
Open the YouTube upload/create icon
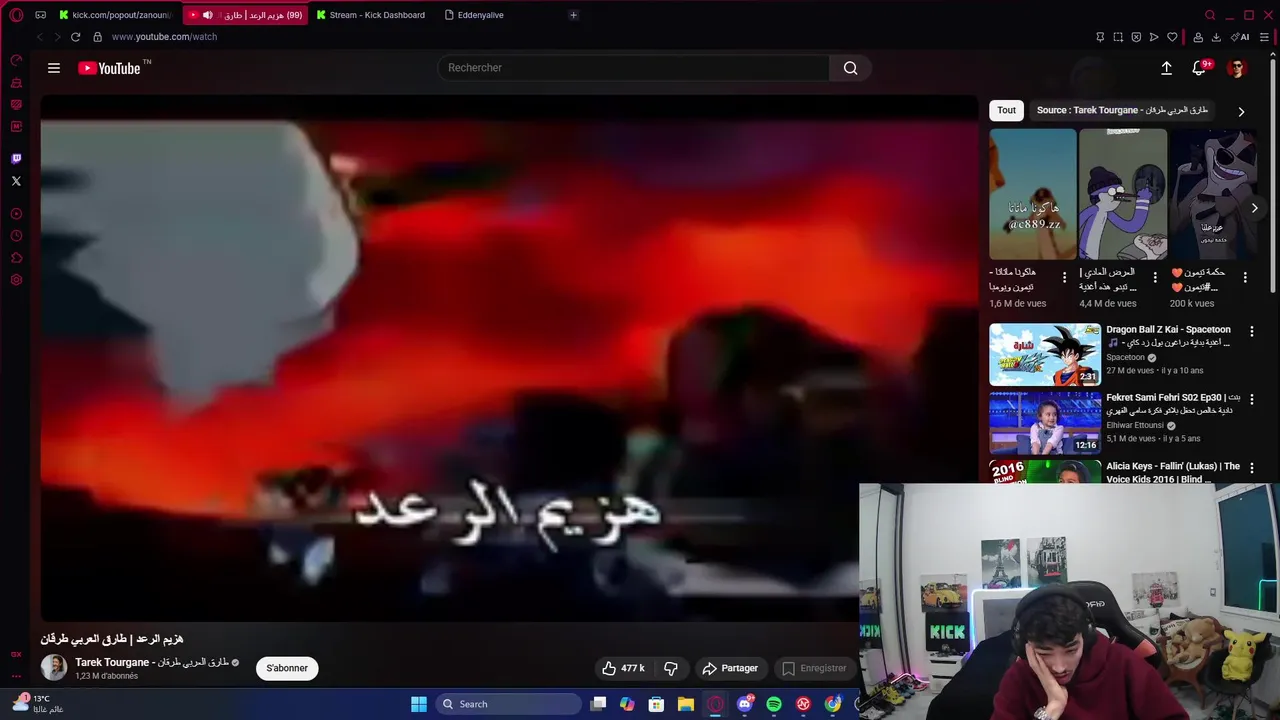click(x=1166, y=68)
